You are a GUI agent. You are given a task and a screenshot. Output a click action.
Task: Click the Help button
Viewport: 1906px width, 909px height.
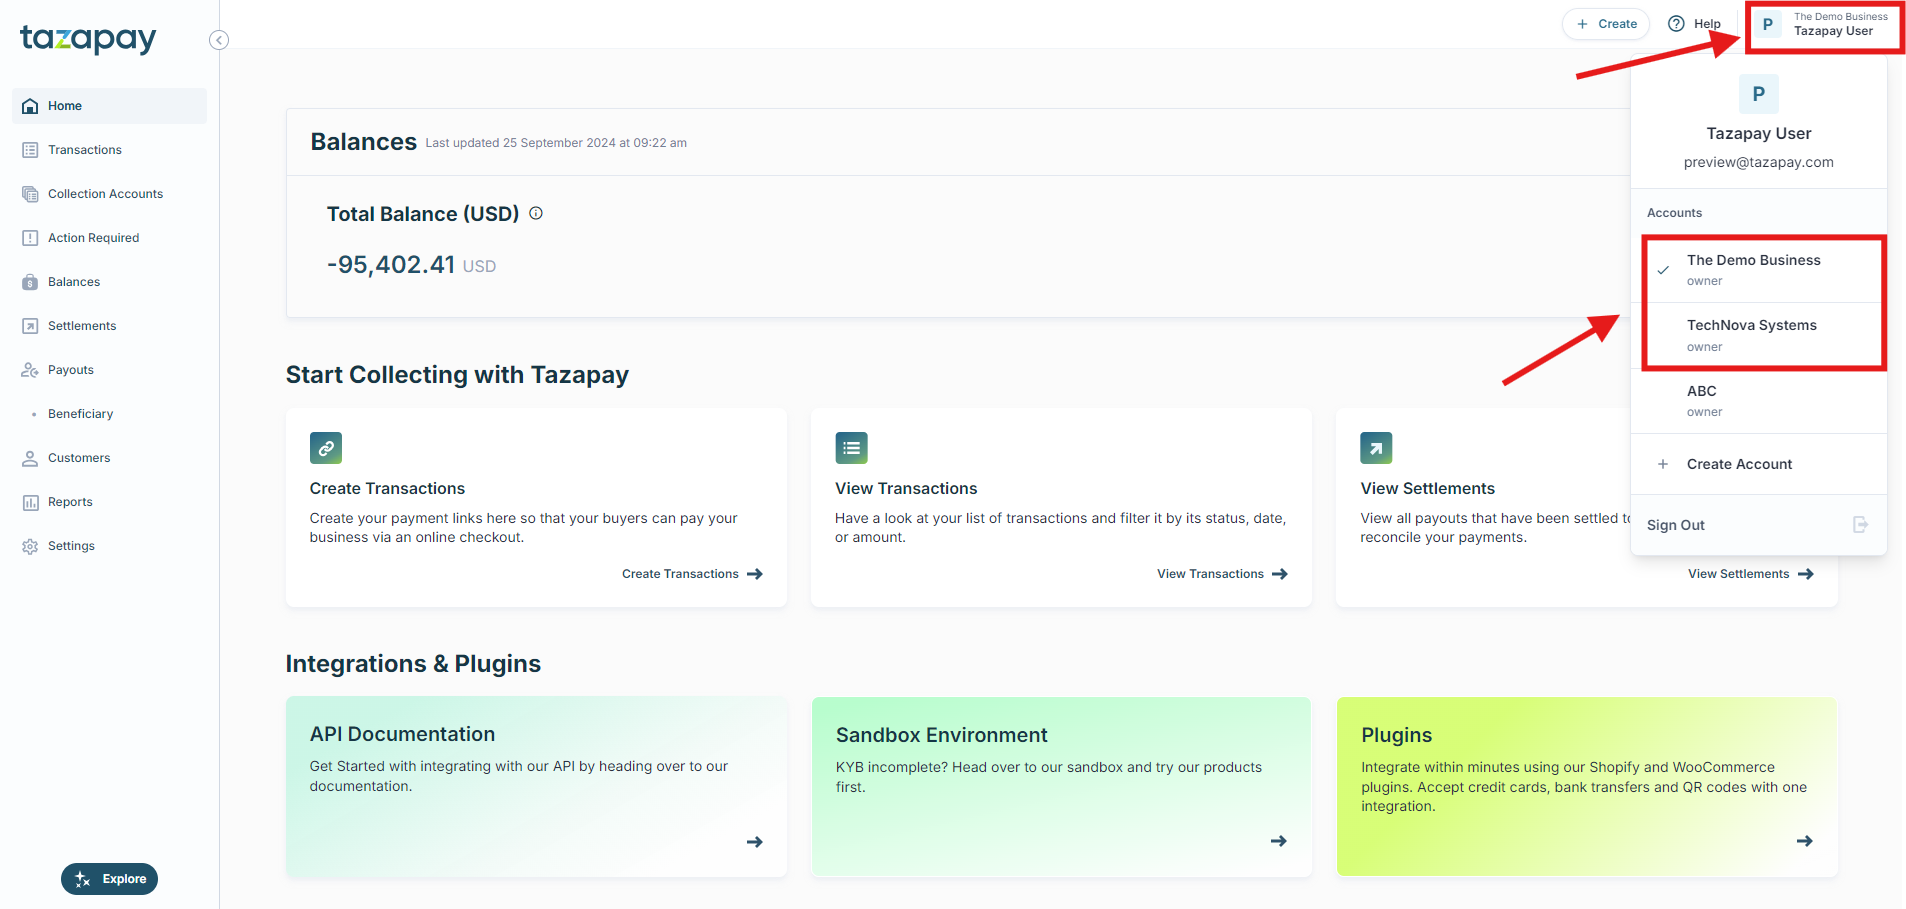tap(1695, 24)
